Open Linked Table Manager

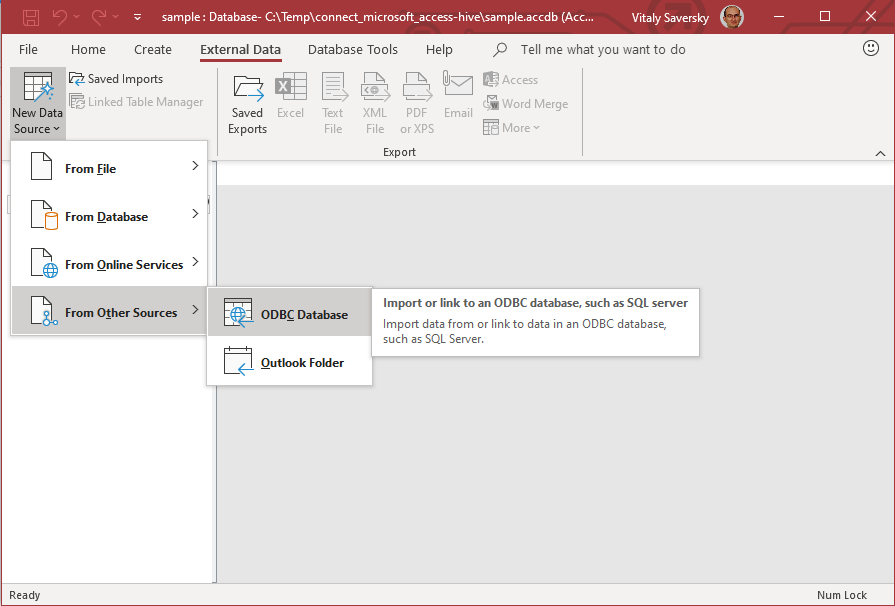[136, 102]
